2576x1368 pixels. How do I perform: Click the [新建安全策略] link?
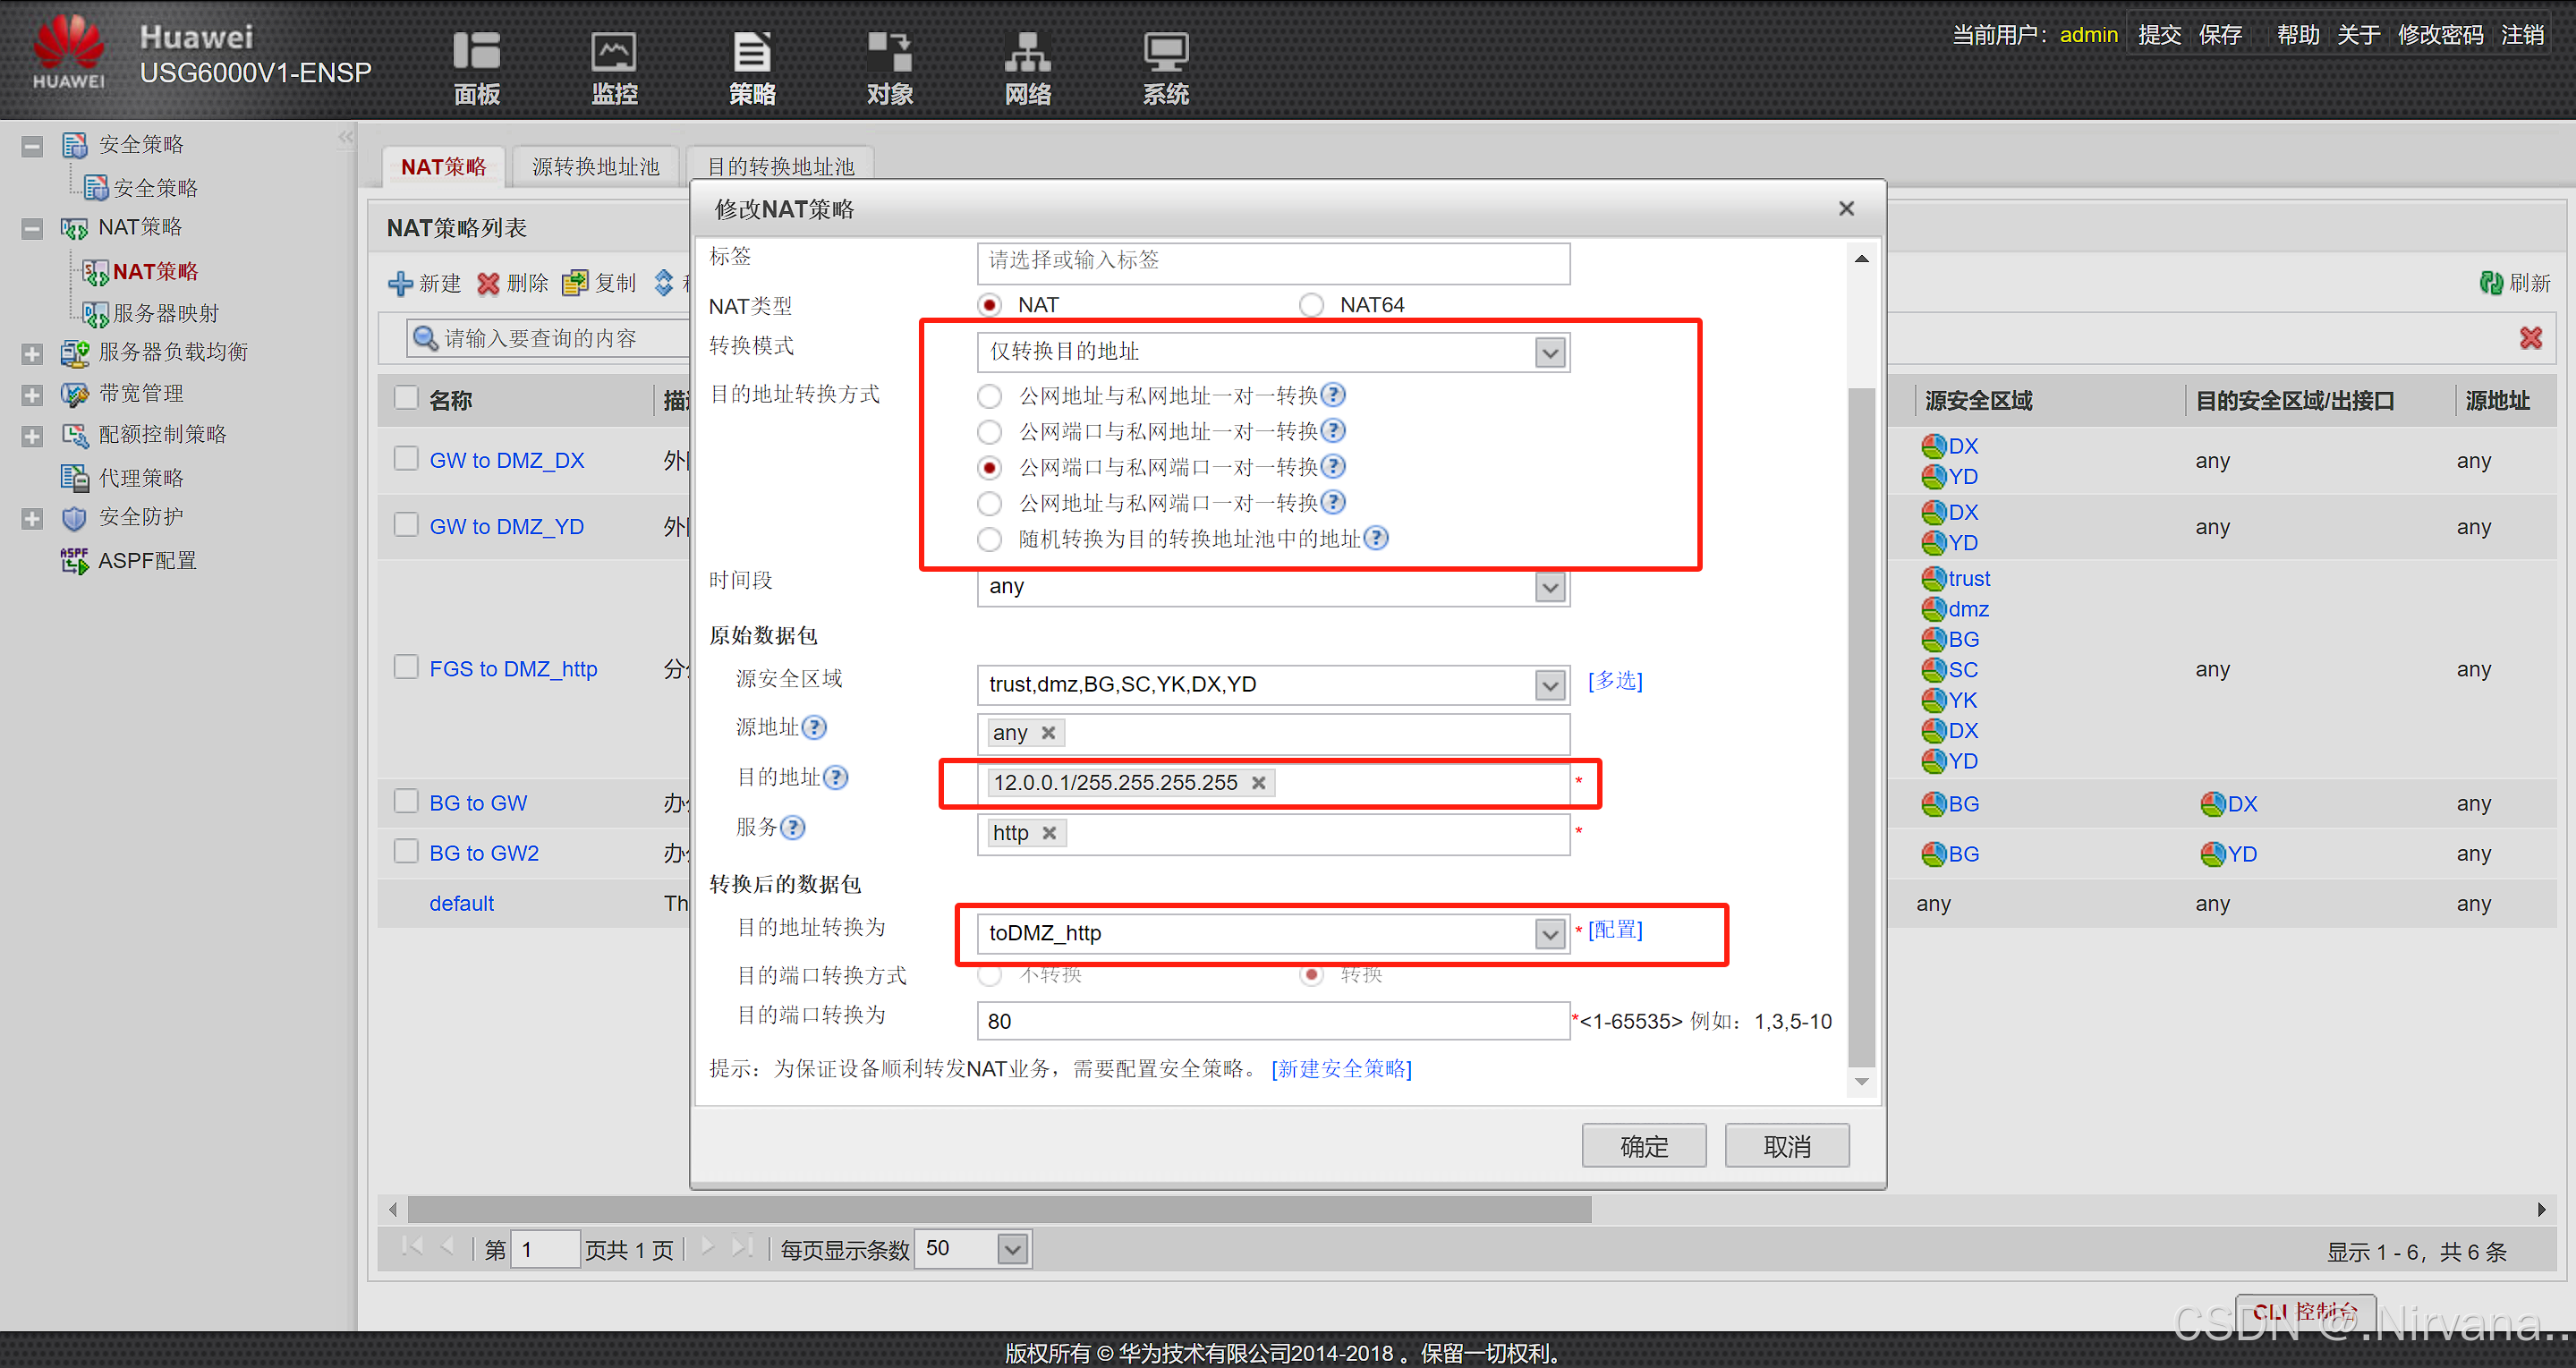pos(1341,1069)
